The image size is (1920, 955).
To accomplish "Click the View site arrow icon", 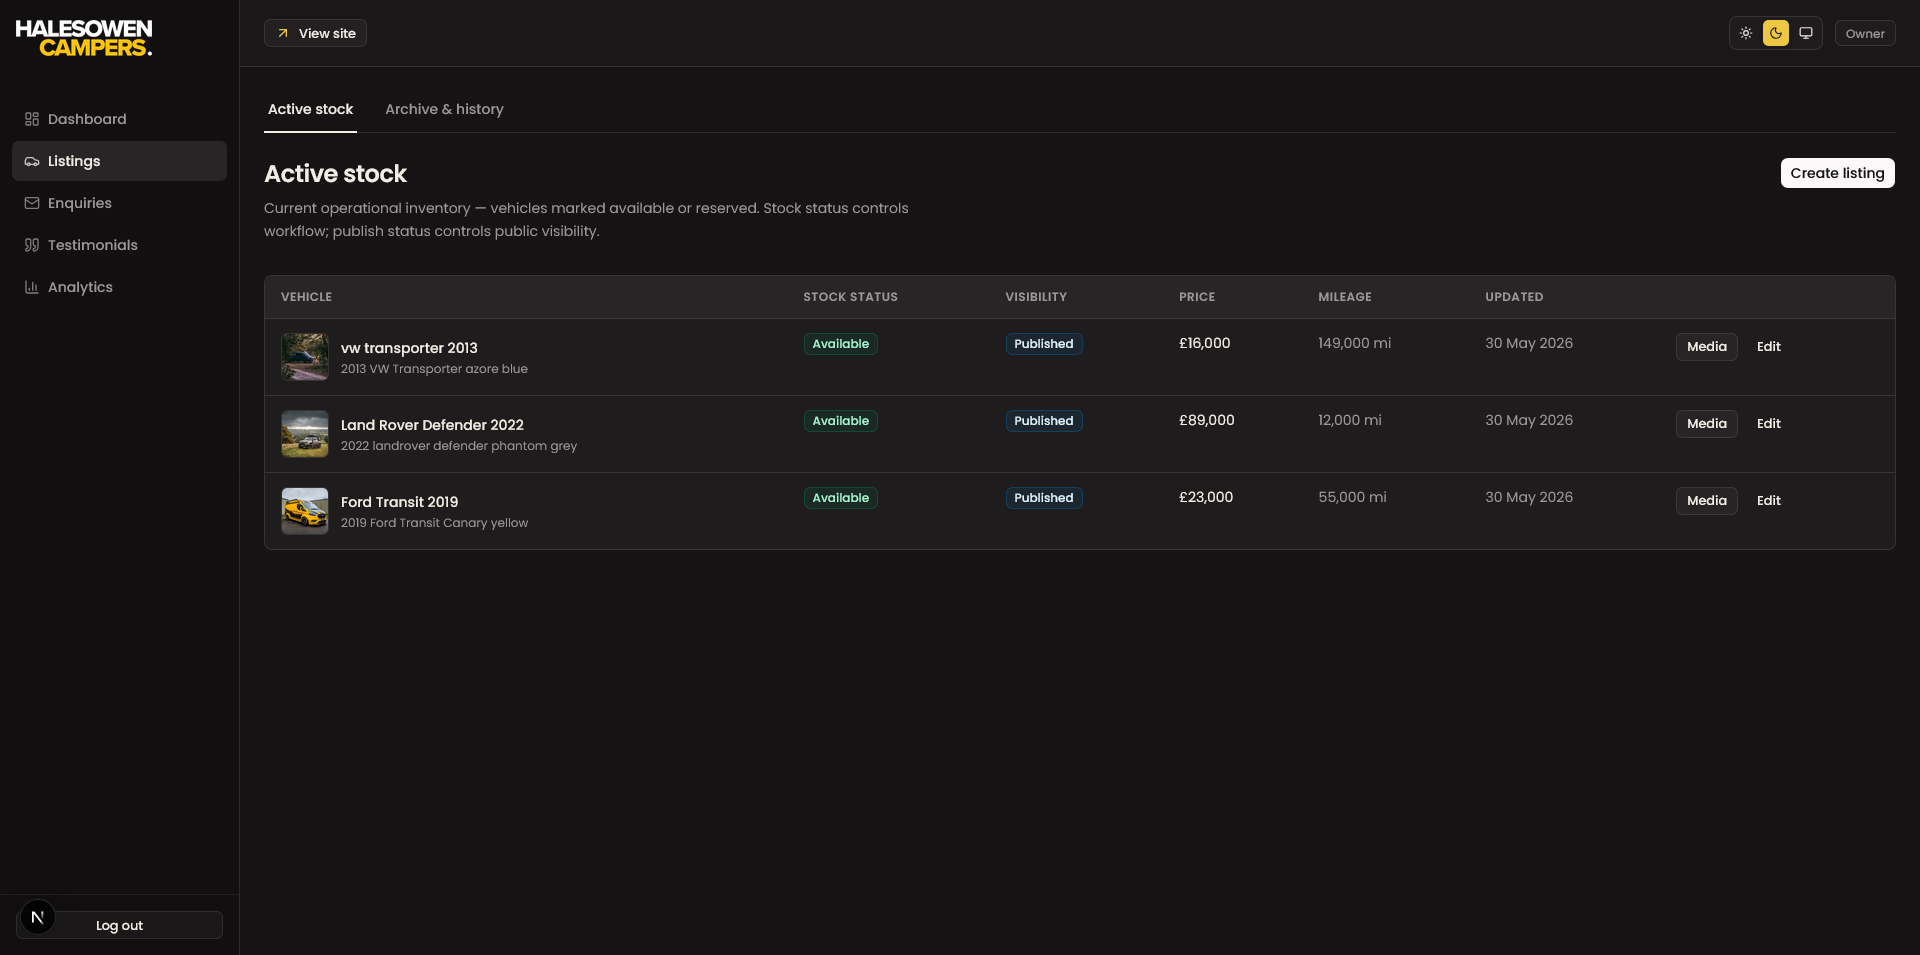I will pos(283,33).
